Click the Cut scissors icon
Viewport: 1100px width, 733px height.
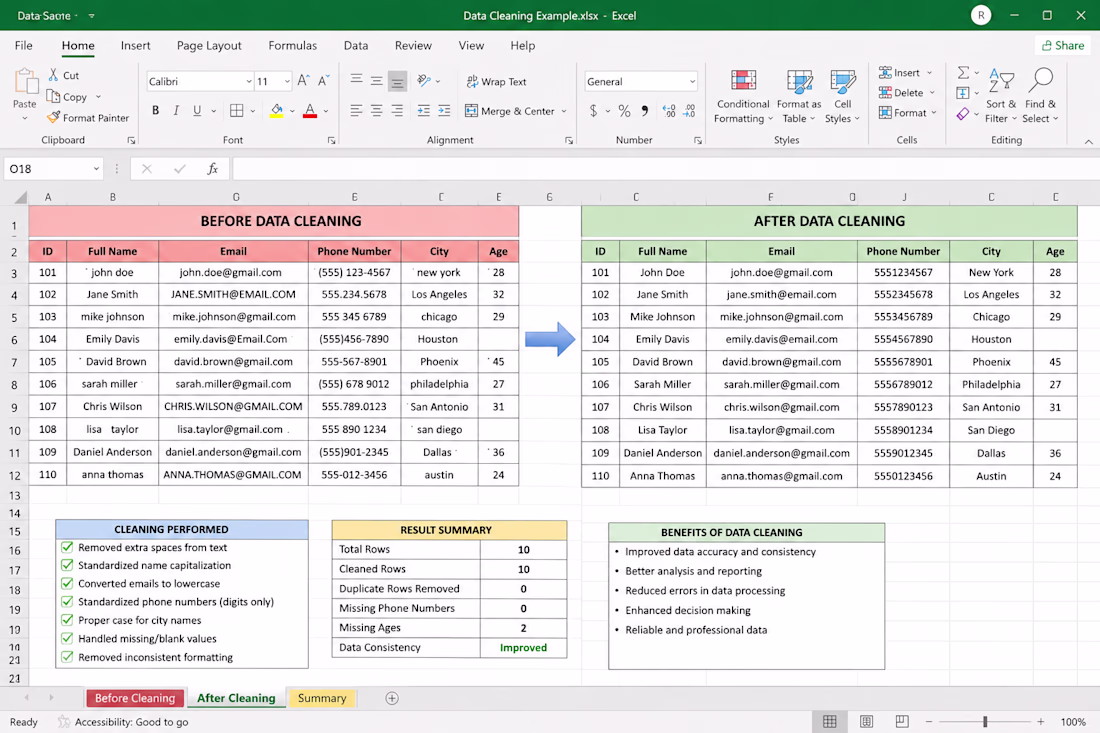(x=53, y=74)
